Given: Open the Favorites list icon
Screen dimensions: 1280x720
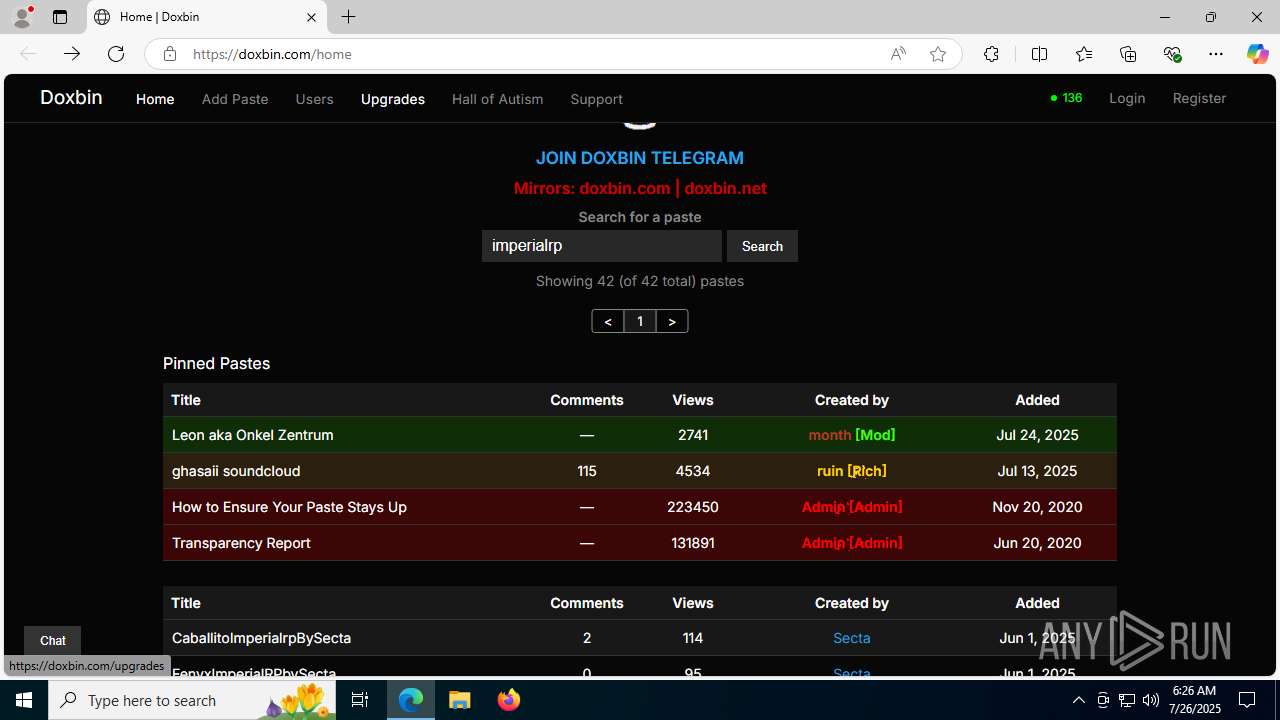Looking at the screenshot, I should pos(1084,54).
